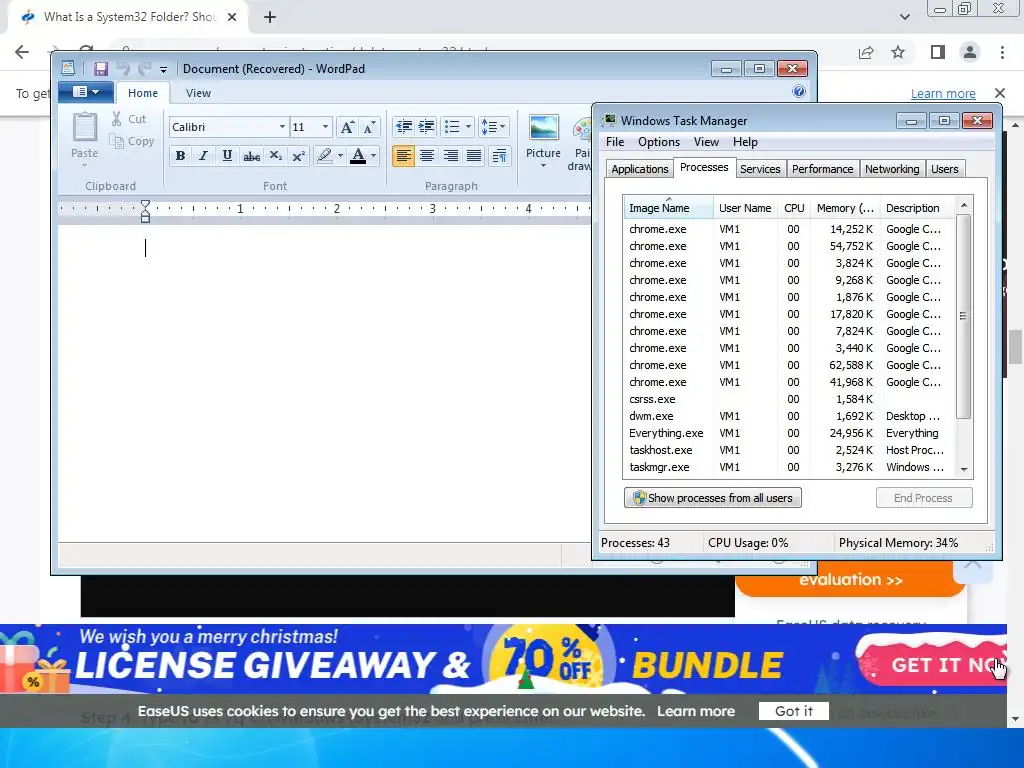Click the Save icon in WordPad toolbar
The width and height of the screenshot is (1024, 768).
[x=101, y=69]
